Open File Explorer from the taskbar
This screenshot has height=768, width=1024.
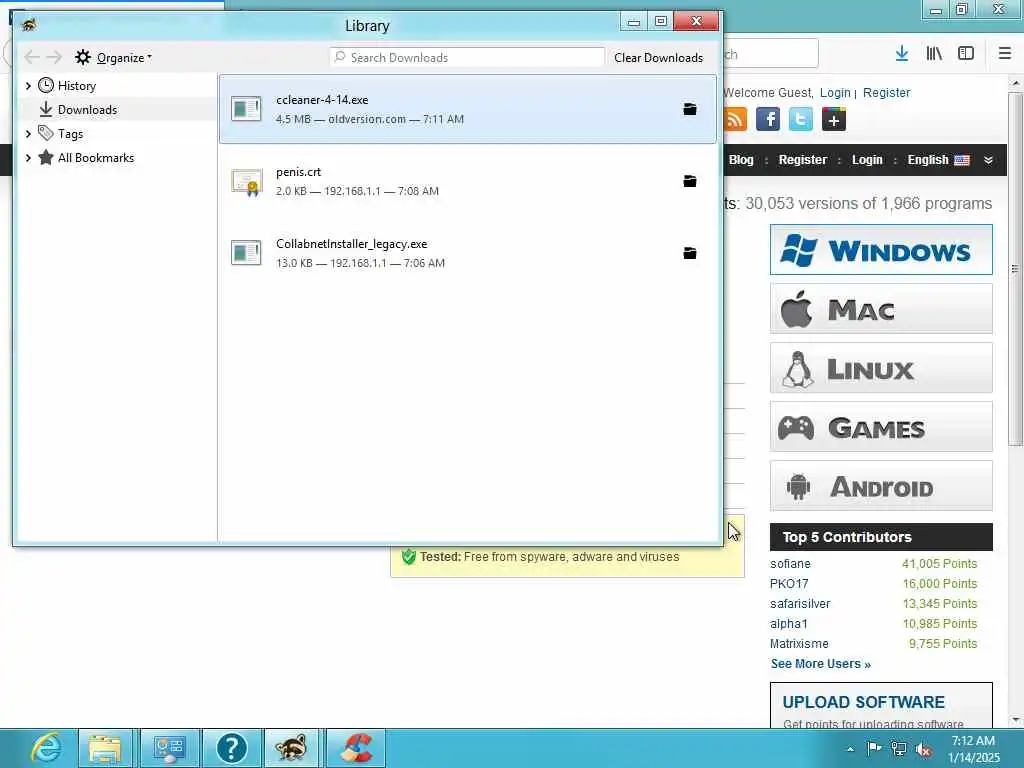pyautogui.click(x=106, y=748)
